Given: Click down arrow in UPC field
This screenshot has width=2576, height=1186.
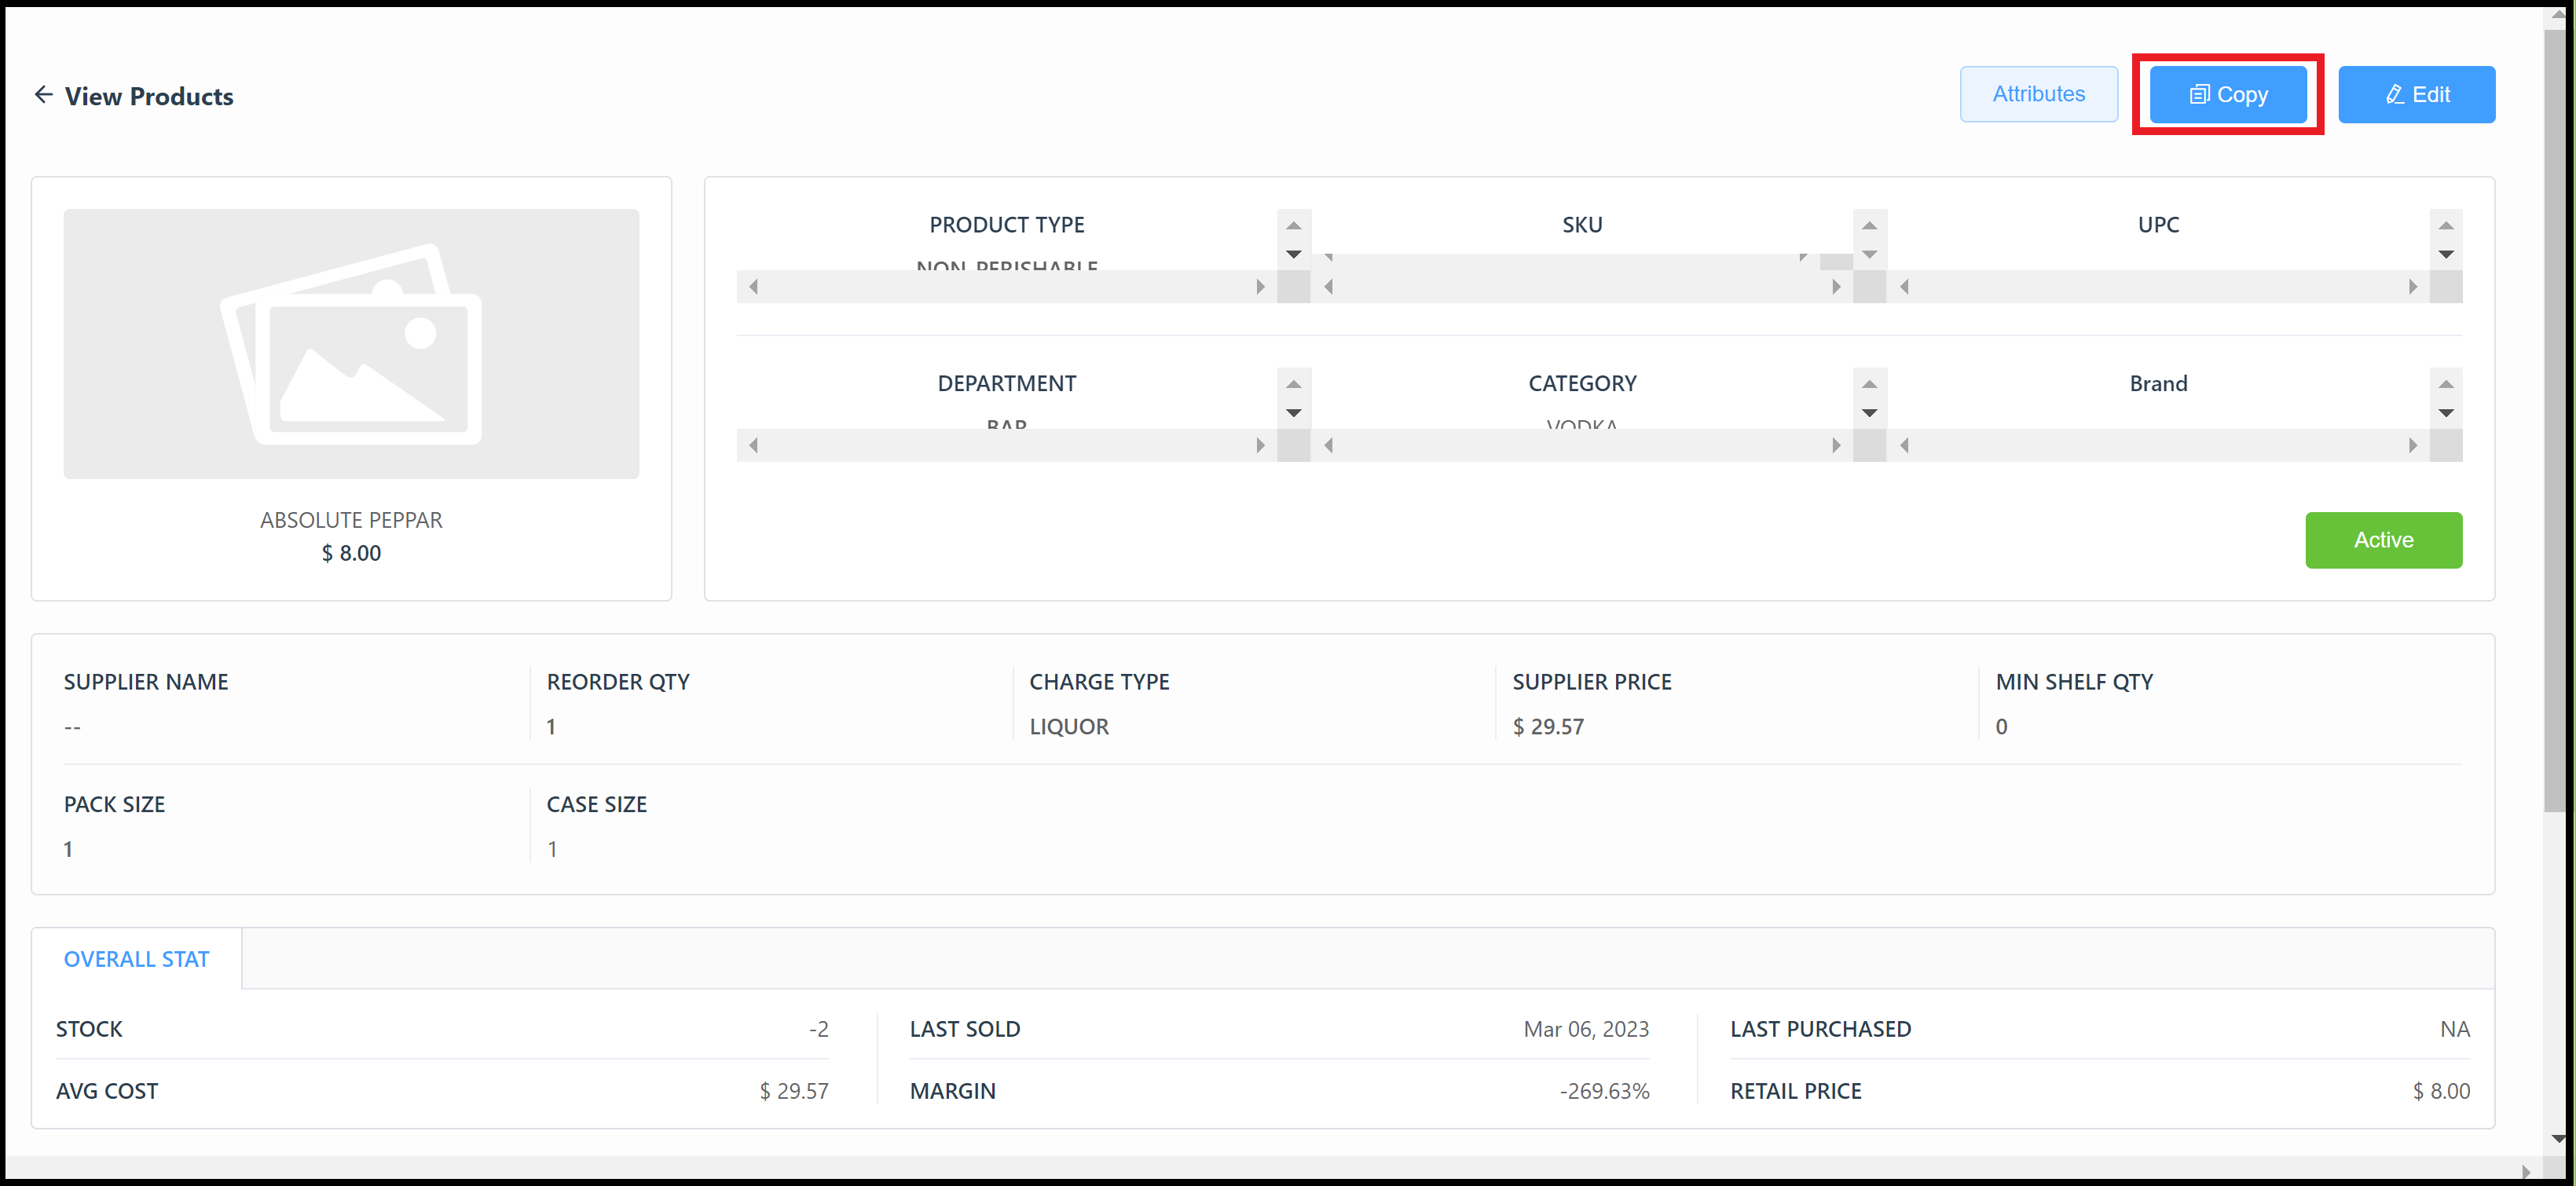Looking at the screenshot, I should pos(2446,255).
